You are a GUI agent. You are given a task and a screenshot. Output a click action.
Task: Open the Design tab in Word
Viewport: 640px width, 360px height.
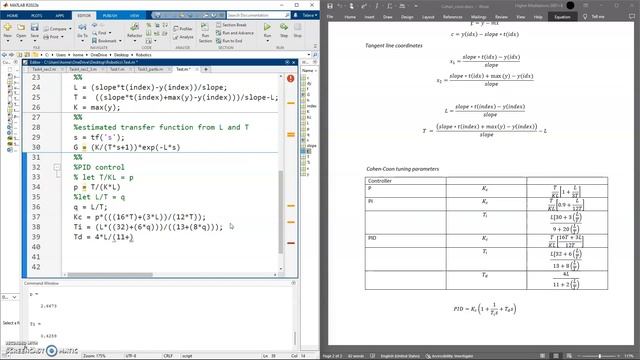[407, 17]
